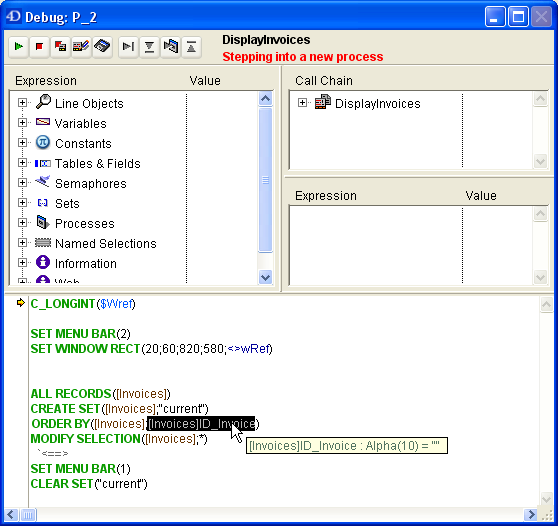This screenshot has width=558, height=526.
Task: Click the Step Over toolbar button
Action: 128,47
